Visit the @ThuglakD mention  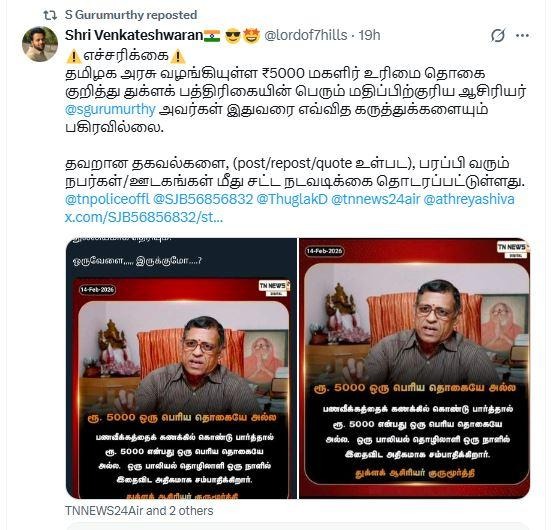point(292,199)
